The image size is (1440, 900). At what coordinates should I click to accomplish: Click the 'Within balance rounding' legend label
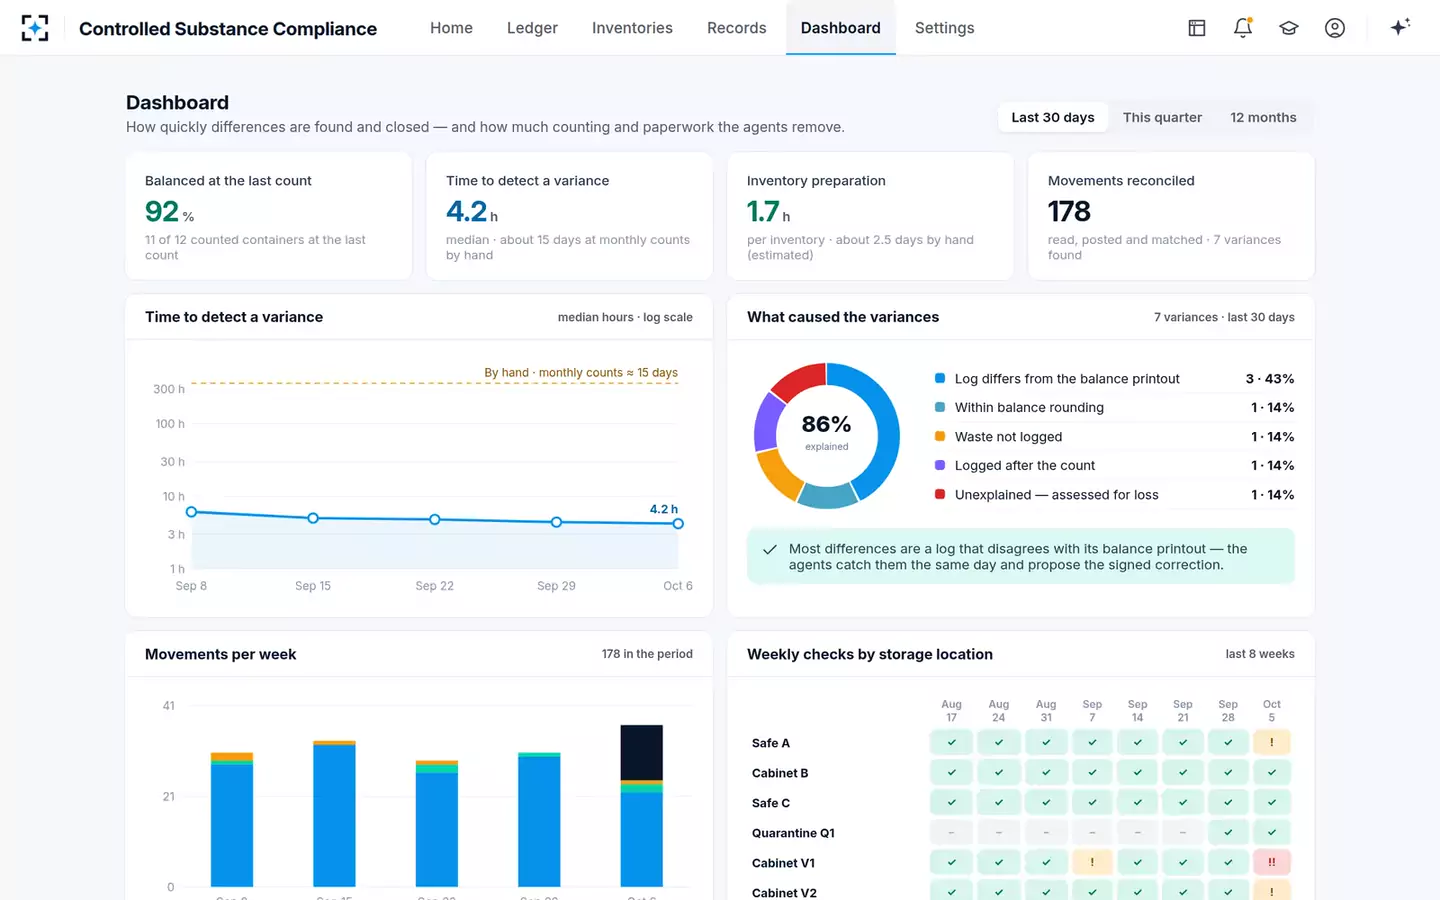click(x=1029, y=407)
